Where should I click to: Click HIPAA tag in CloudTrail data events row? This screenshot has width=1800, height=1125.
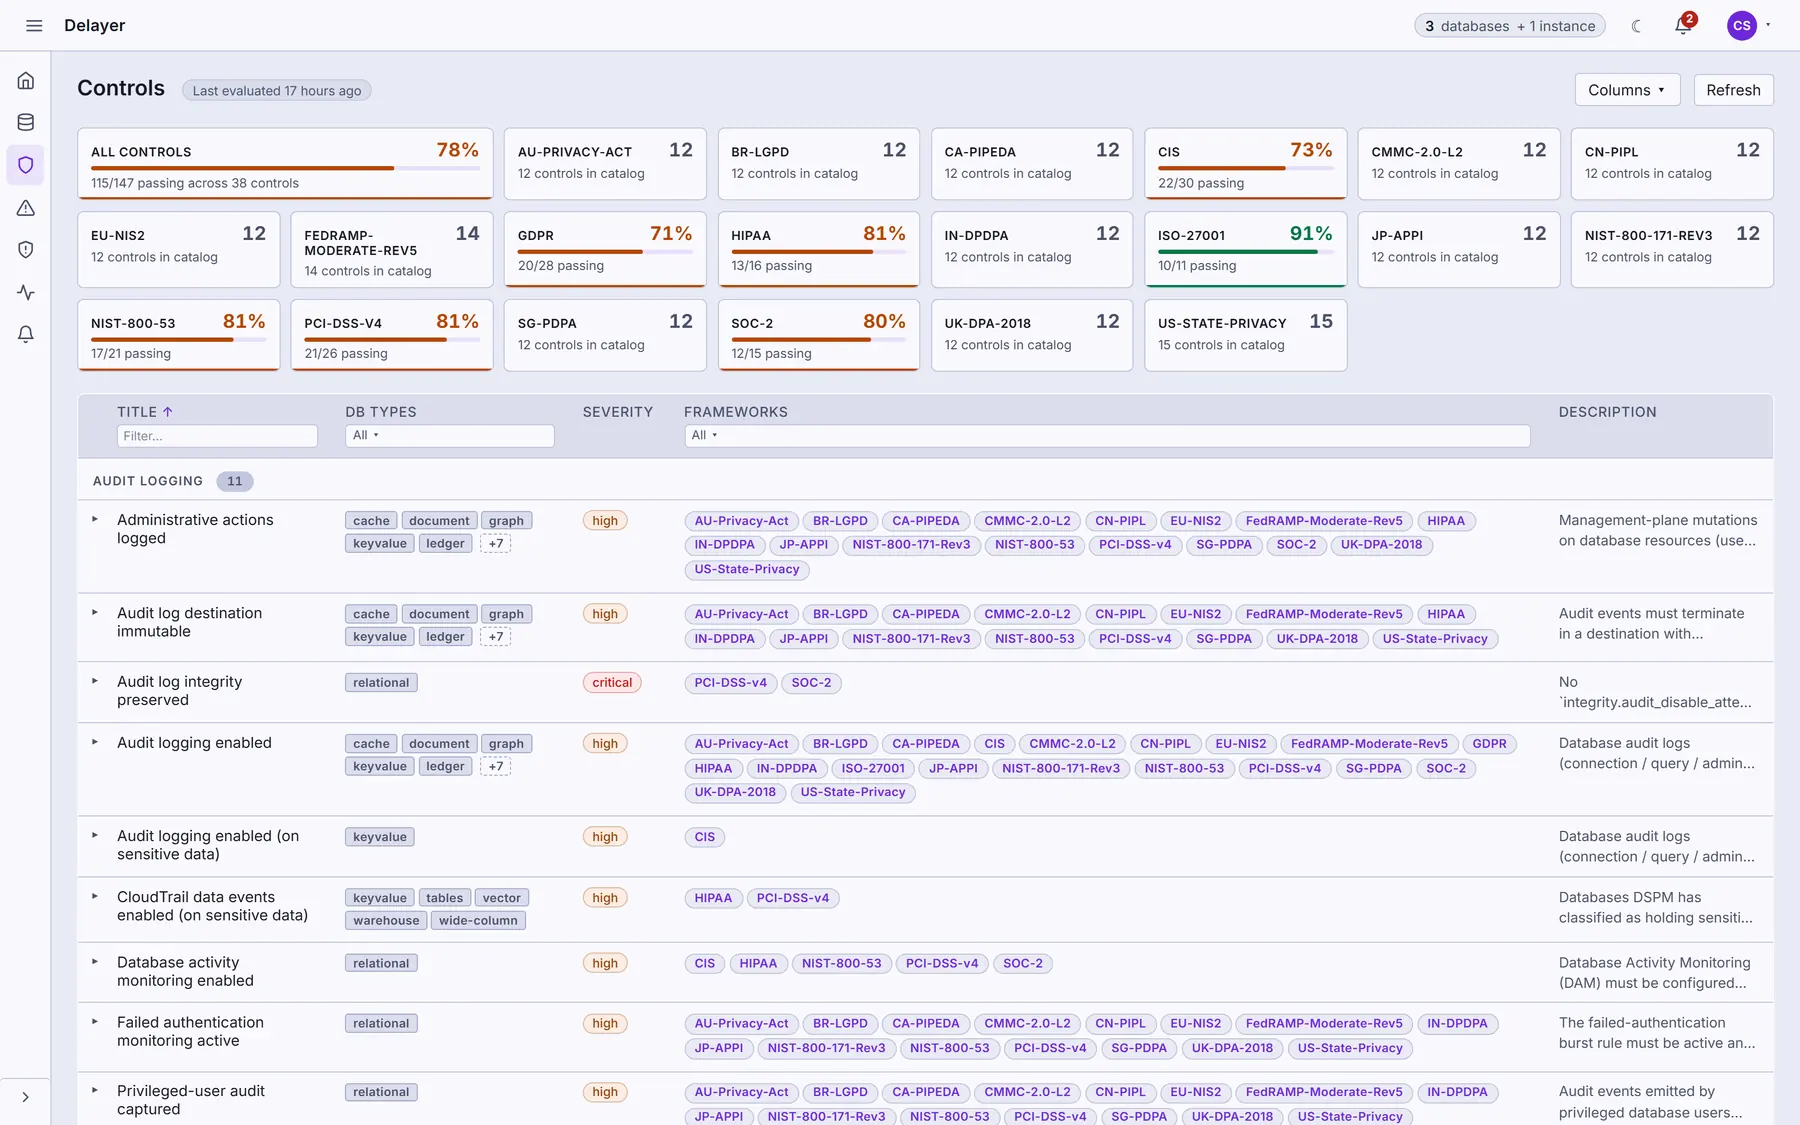point(713,898)
